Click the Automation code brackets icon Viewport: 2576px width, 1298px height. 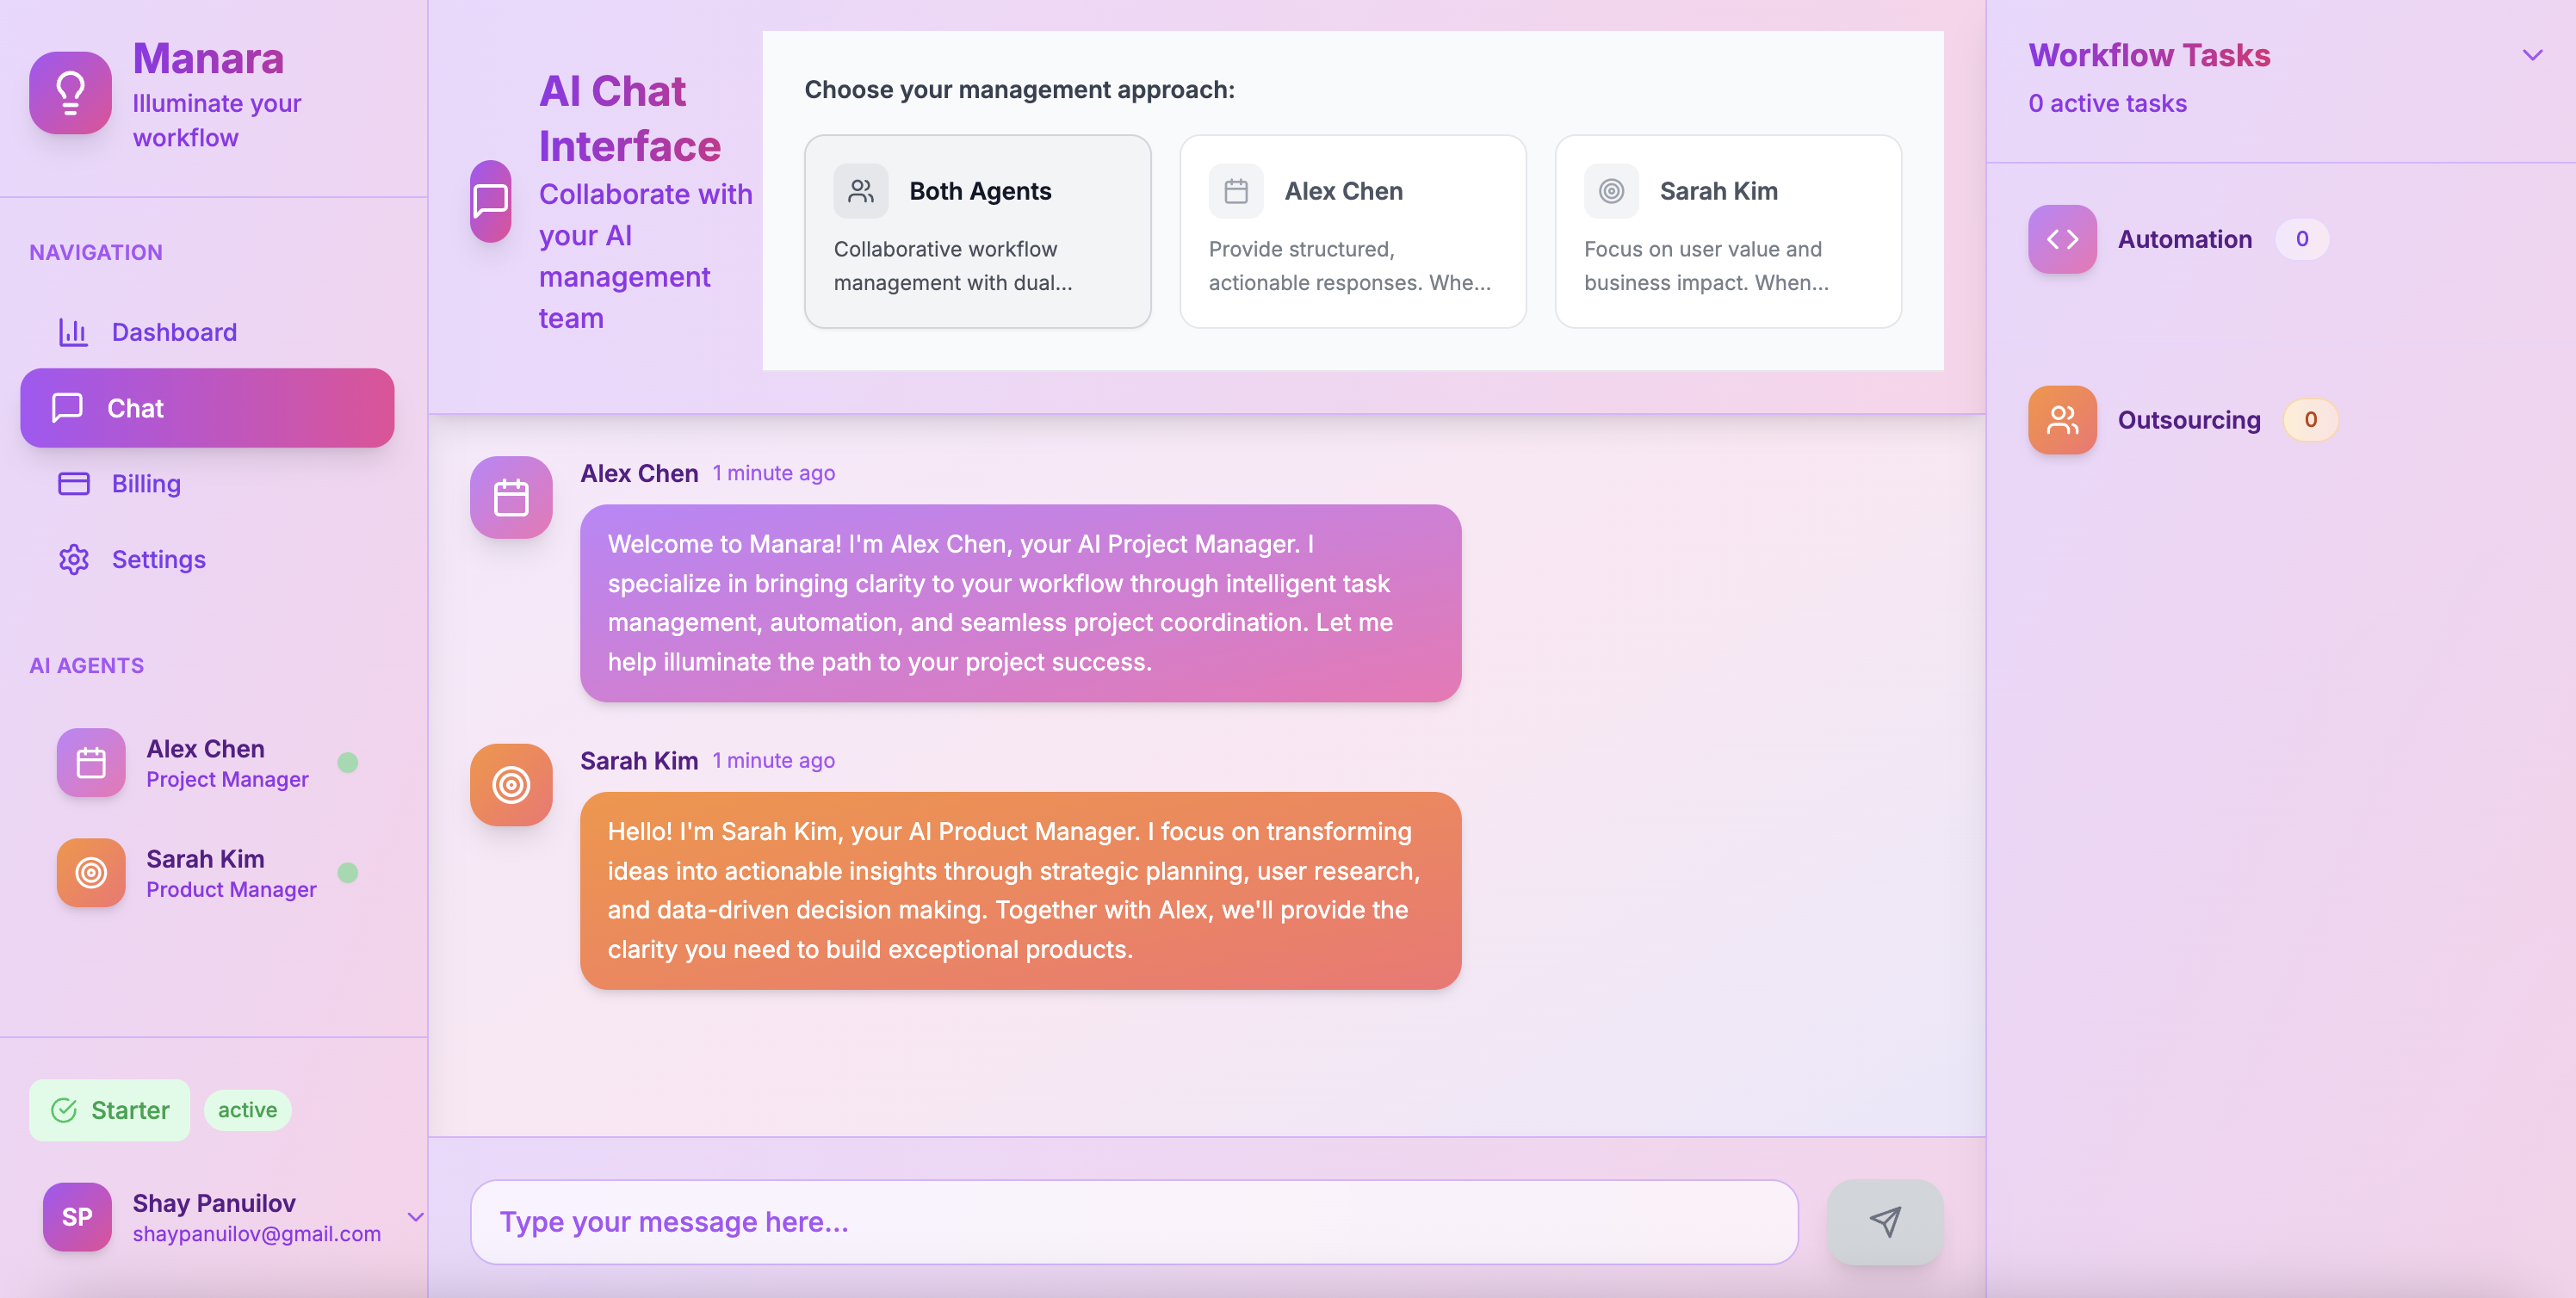tap(2061, 239)
